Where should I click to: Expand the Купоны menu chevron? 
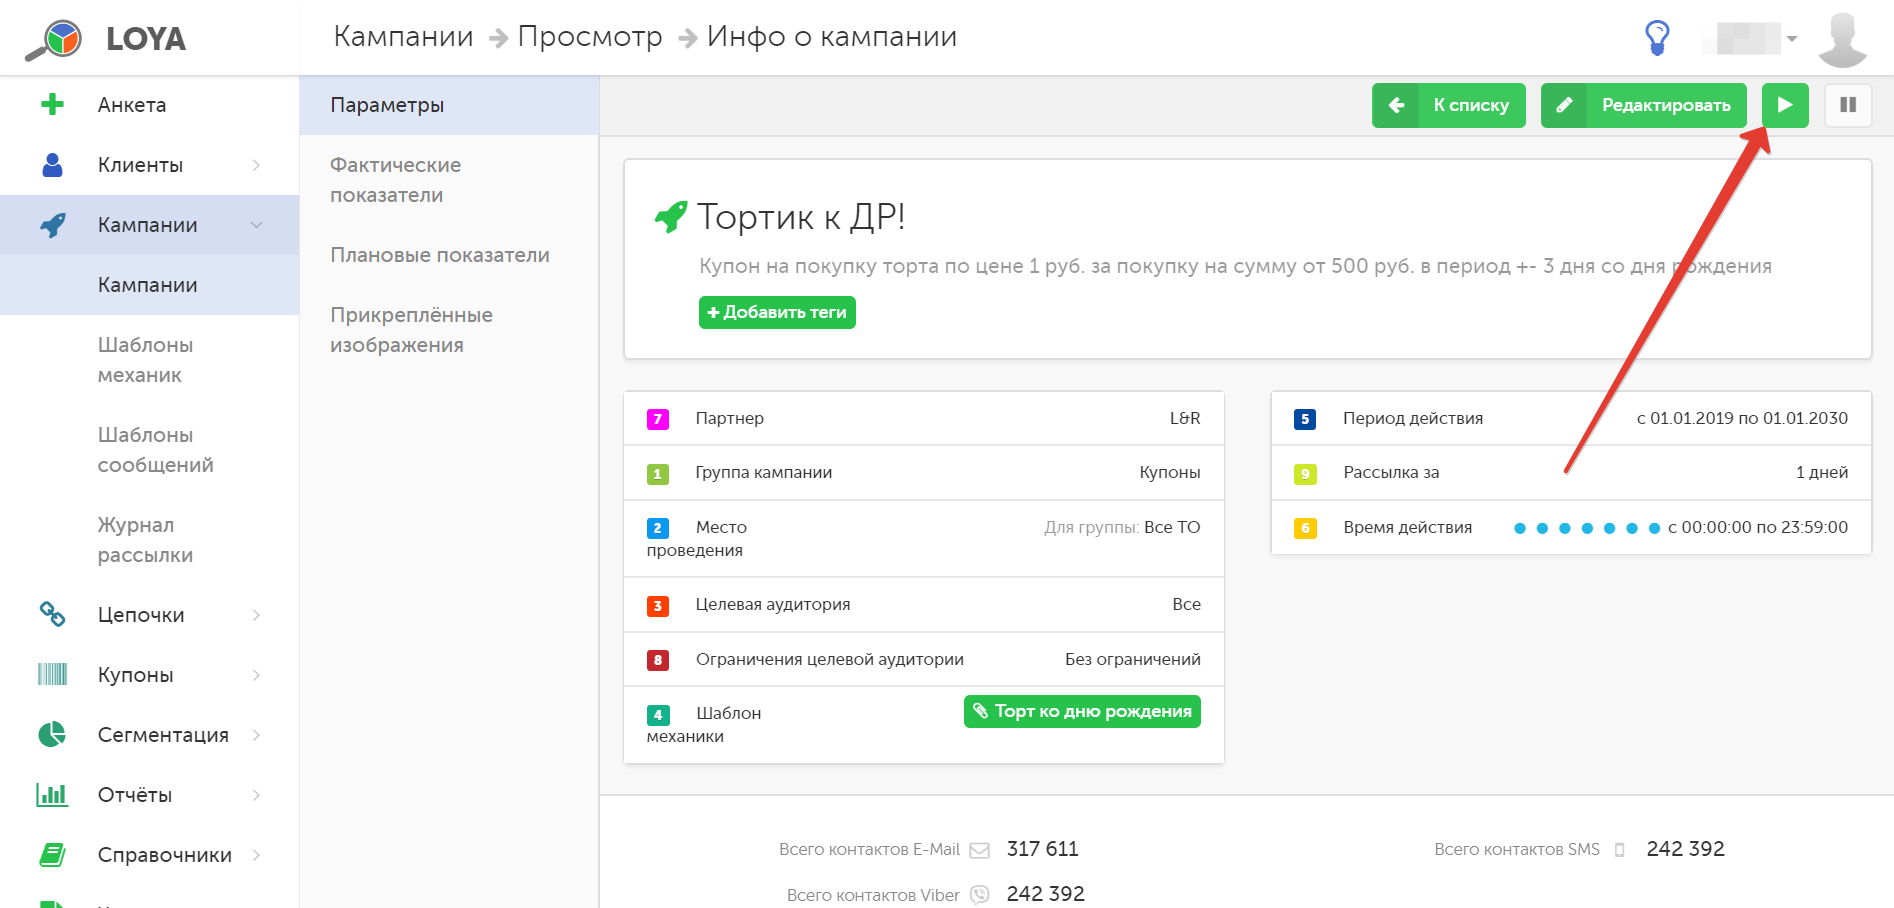coord(257,675)
